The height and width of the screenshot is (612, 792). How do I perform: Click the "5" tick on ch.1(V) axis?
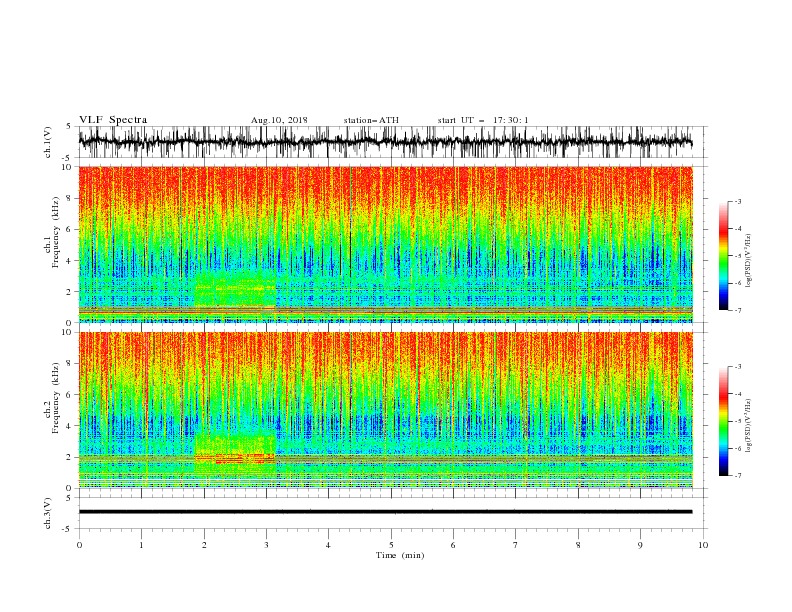coord(69,127)
